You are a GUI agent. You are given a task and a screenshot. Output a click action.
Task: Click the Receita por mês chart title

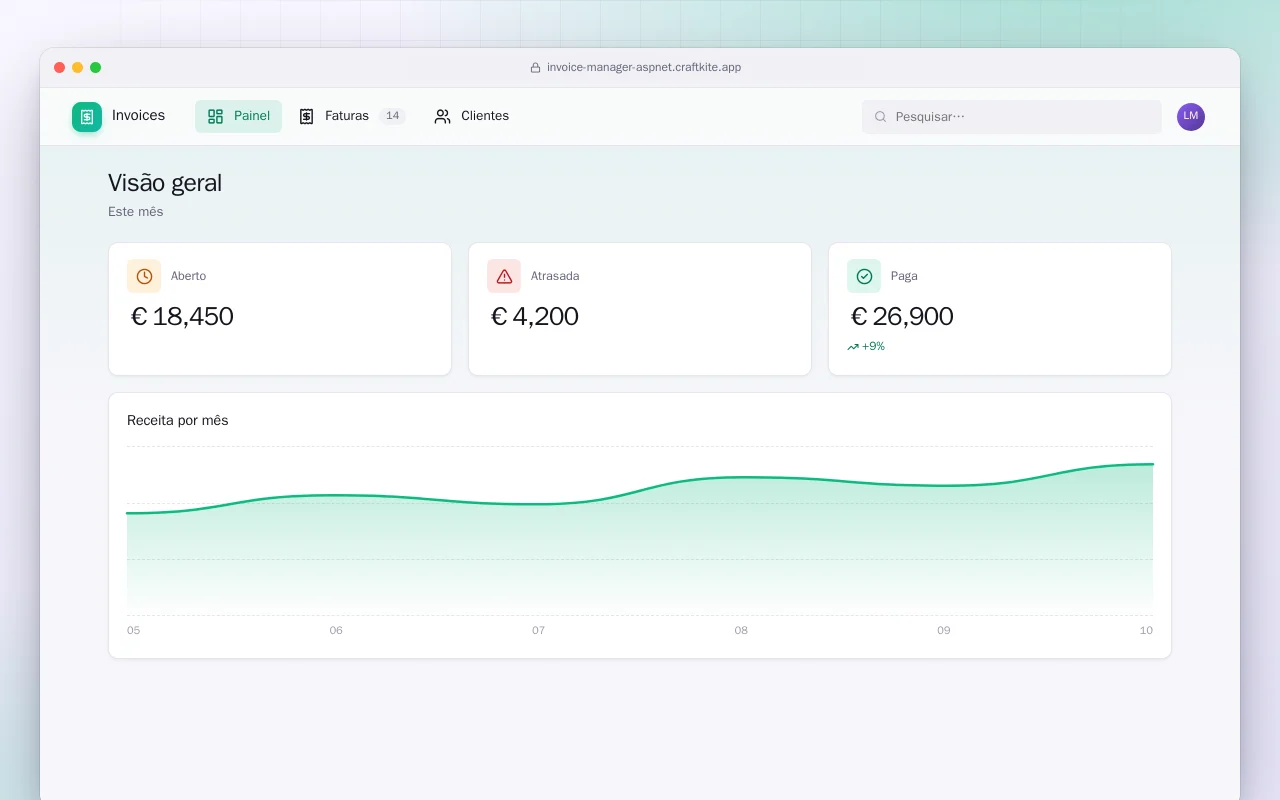pos(178,421)
